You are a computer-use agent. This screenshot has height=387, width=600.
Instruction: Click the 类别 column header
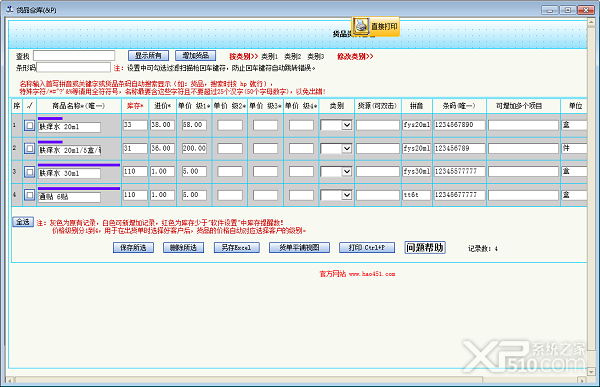[x=337, y=106]
